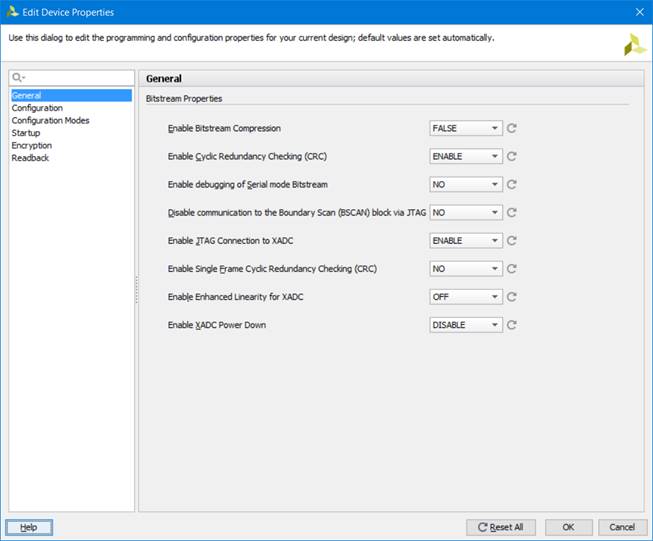This screenshot has width=653, height=541.
Task: Select Configuration in the category list
Action: [x=37, y=108]
